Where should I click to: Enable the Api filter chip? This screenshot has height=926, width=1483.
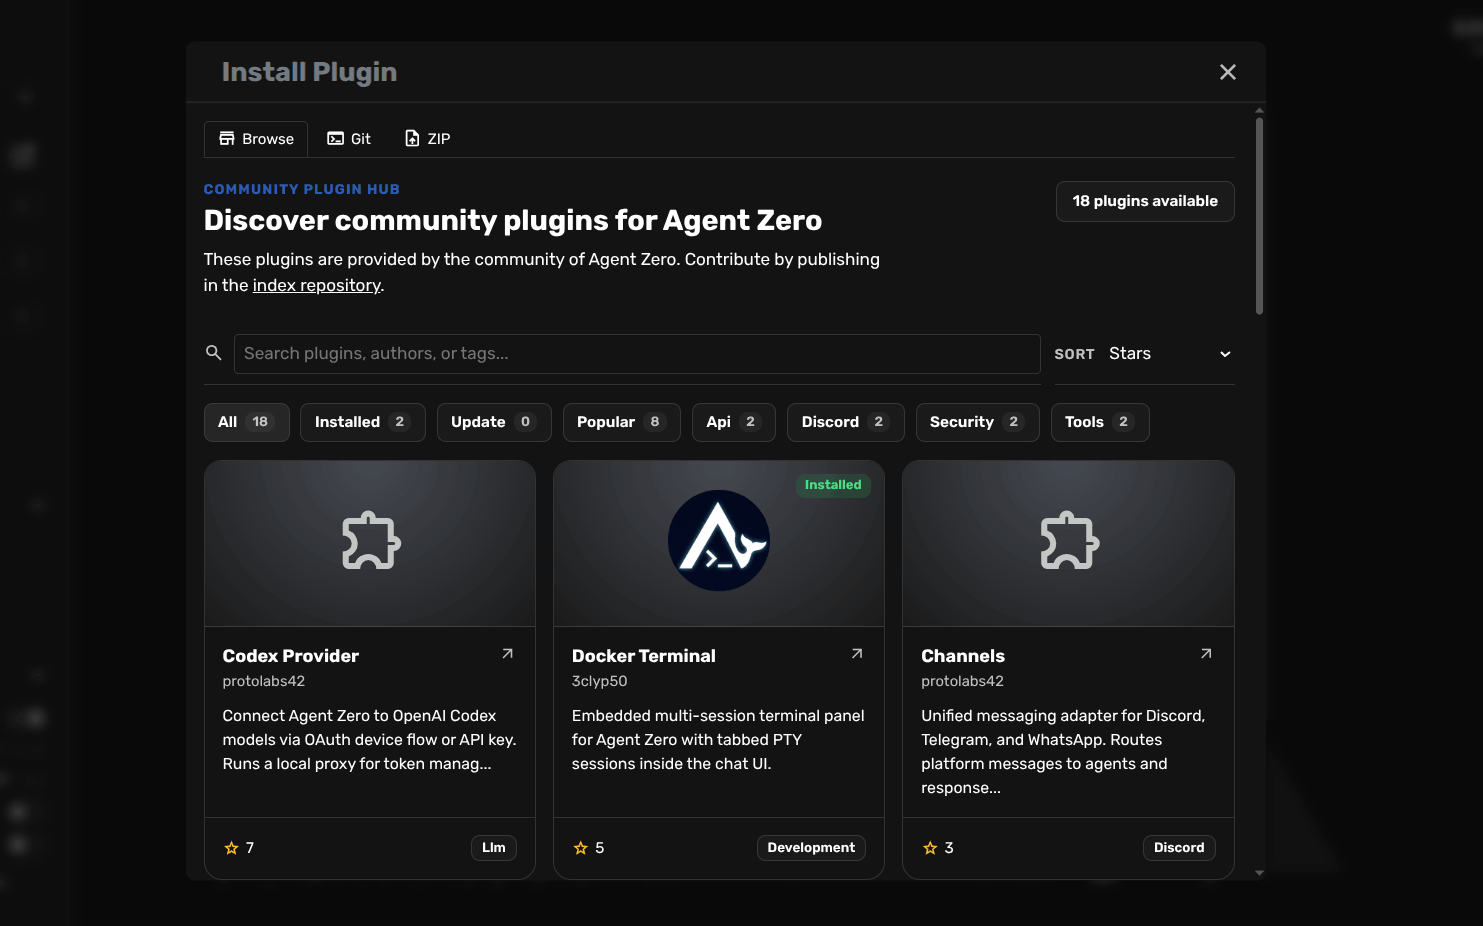(733, 422)
